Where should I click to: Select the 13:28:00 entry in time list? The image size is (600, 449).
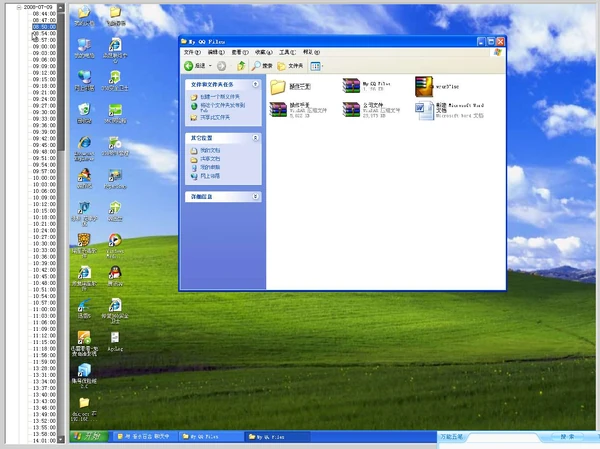44,368
